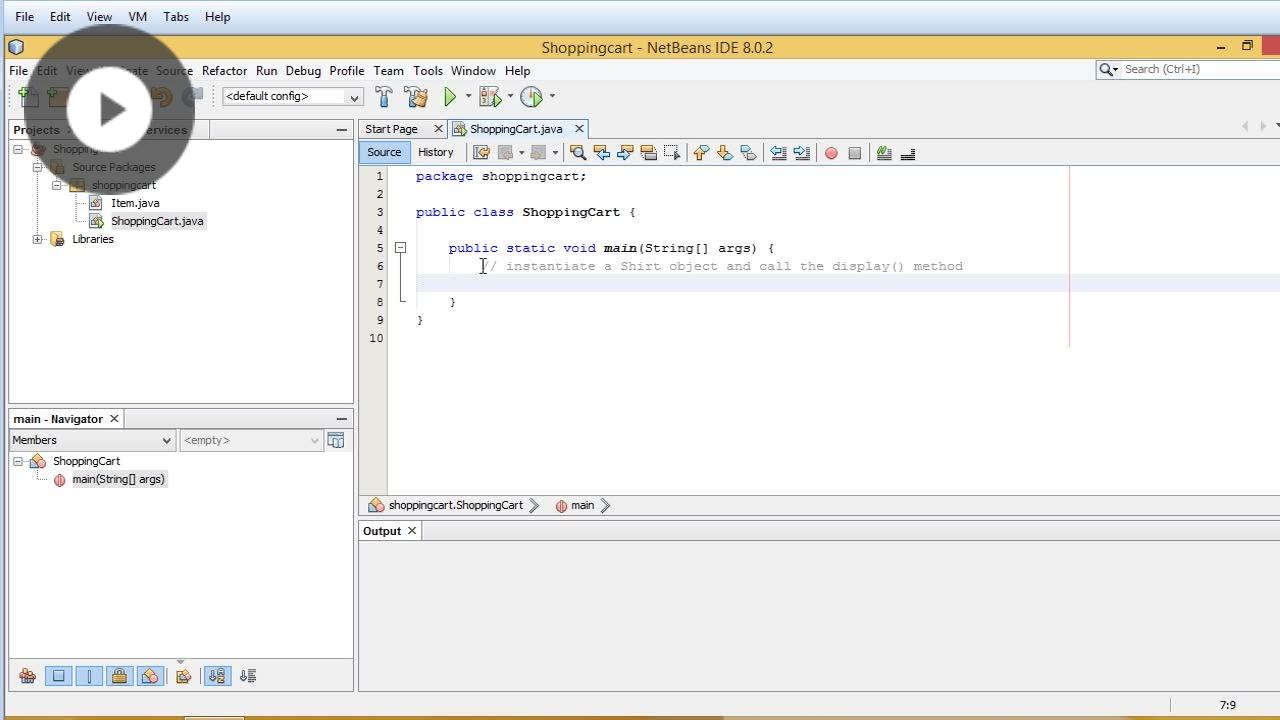Open the Window menu
The image size is (1280, 720).
(x=473, y=71)
